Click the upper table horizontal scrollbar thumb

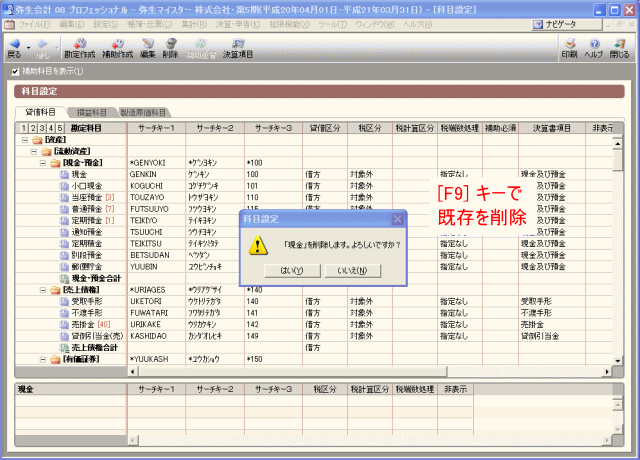coord(293,371)
